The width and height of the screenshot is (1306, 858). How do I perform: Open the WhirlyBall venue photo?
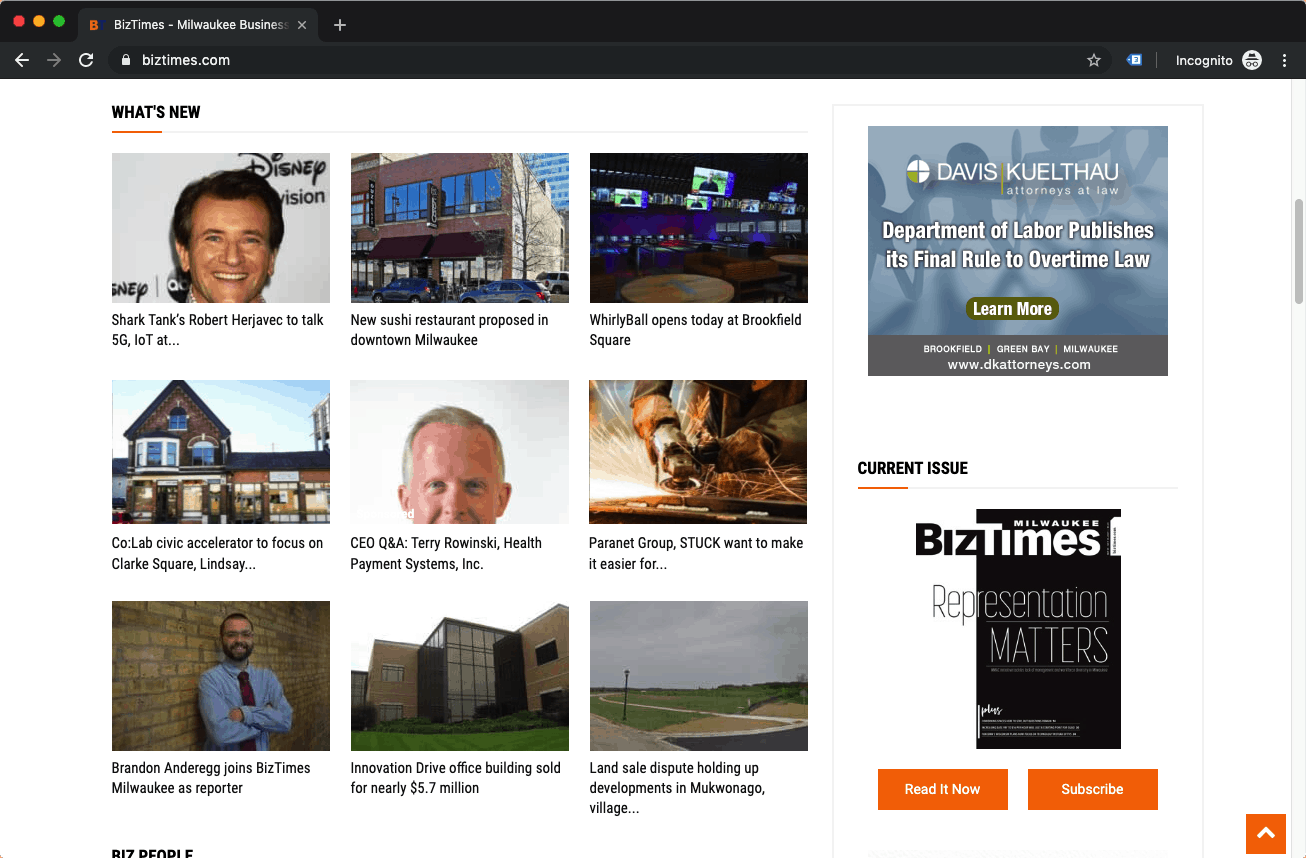(x=699, y=228)
